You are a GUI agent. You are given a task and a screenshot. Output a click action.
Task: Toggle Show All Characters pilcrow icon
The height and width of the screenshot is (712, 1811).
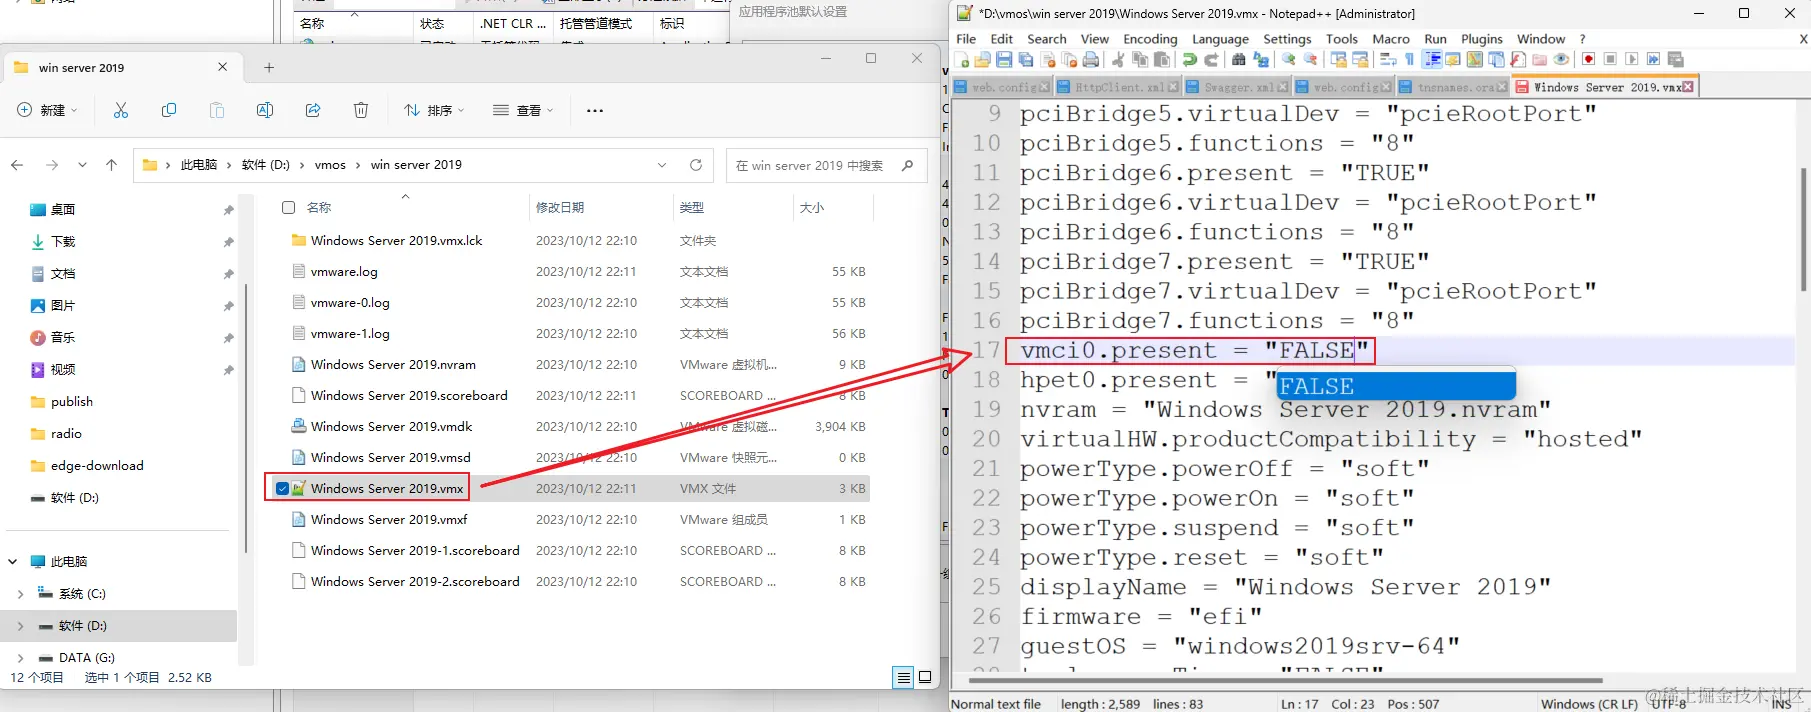1410,60
